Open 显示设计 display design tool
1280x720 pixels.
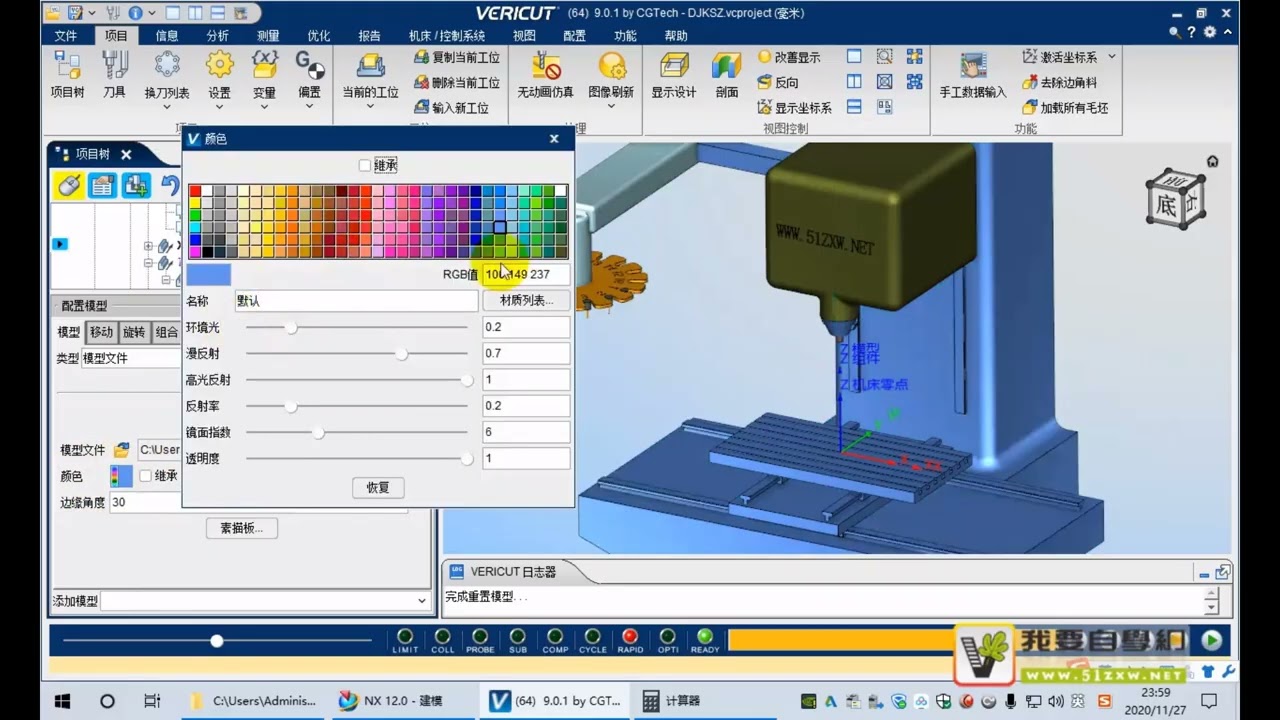674,75
